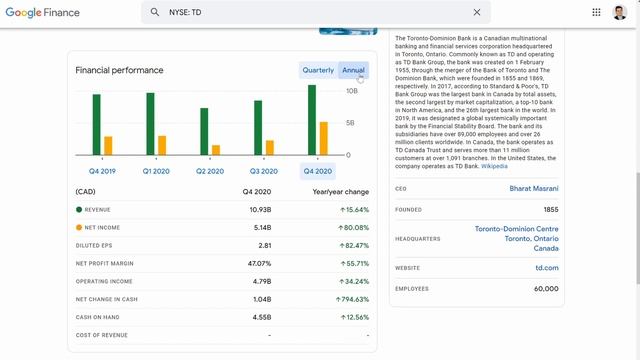The width and height of the screenshot is (640, 360).
Task: Click the Q4 2019 green revenue bar
Action: tap(96, 125)
